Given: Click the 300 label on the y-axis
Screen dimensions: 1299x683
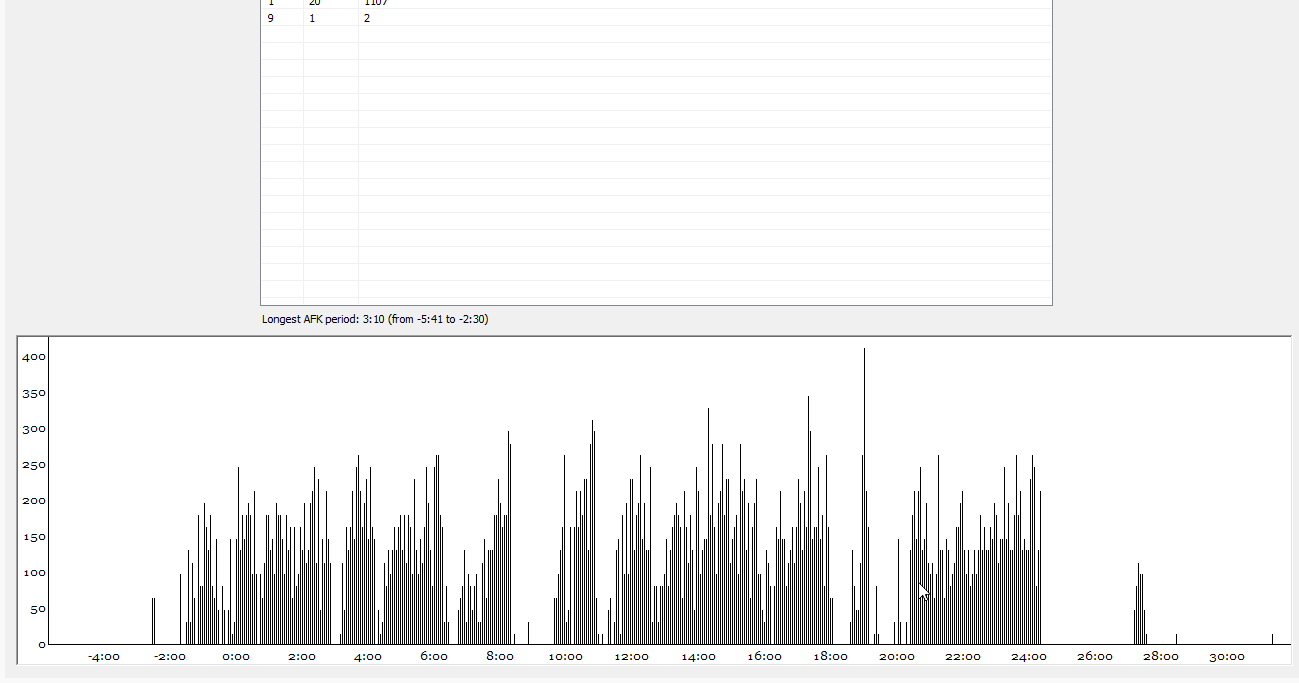Looking at the screenshot, I should 35,429.
